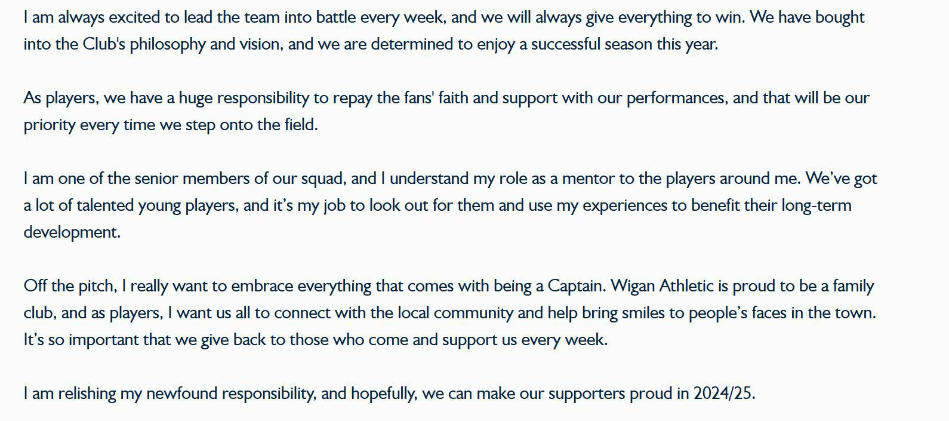Click the paragraph starting "Off the pitch"
949x421 pixels.
click(x=450, y=313)
